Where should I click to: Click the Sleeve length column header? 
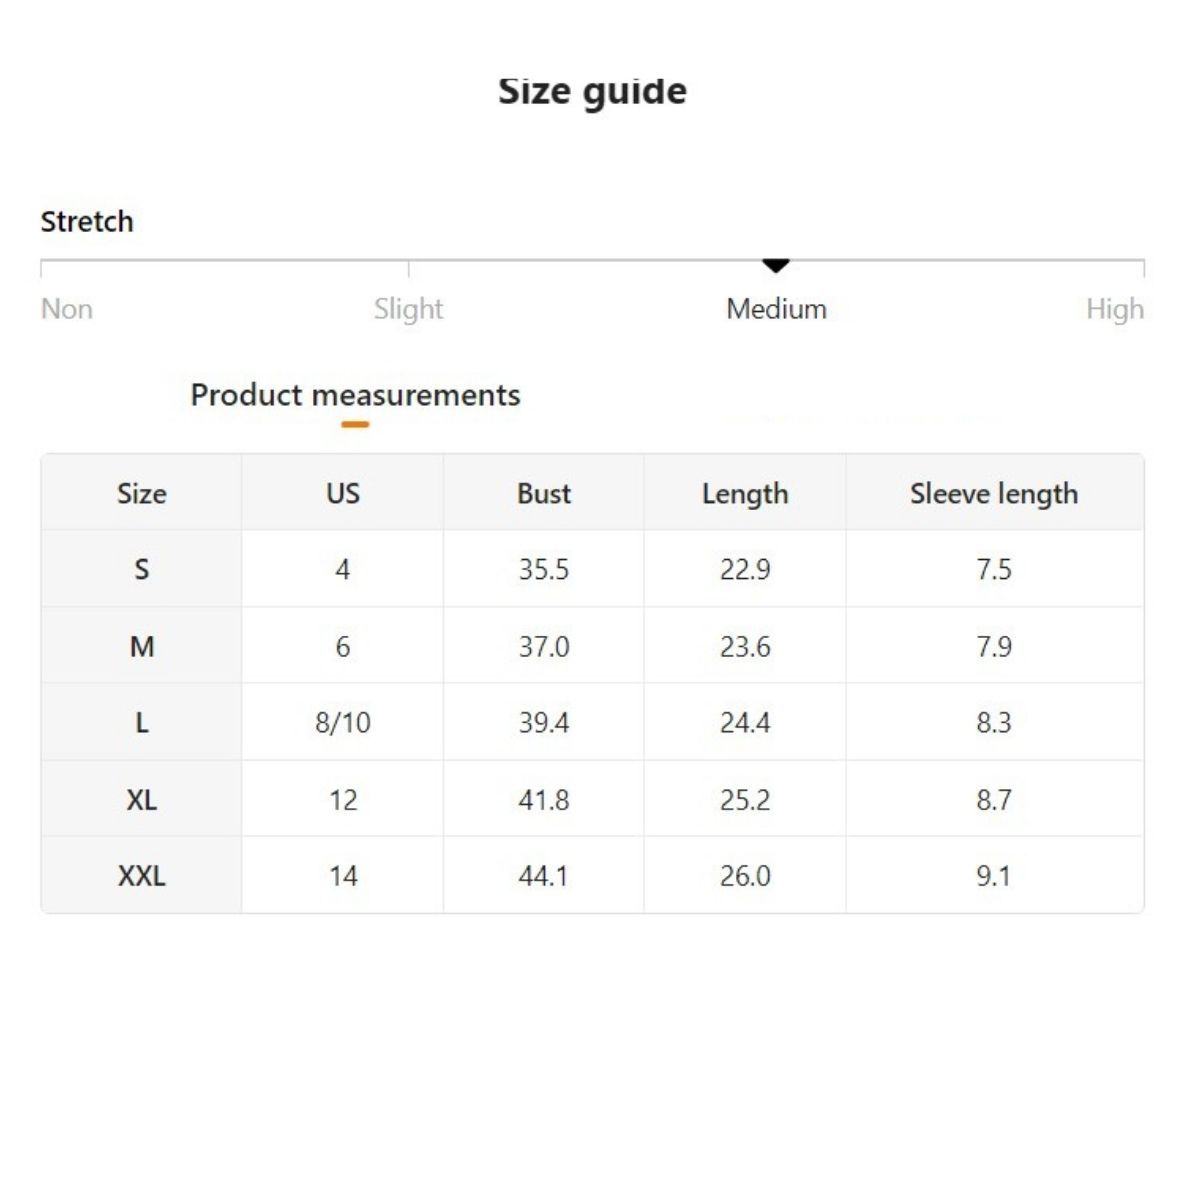(x=994, y=494)
